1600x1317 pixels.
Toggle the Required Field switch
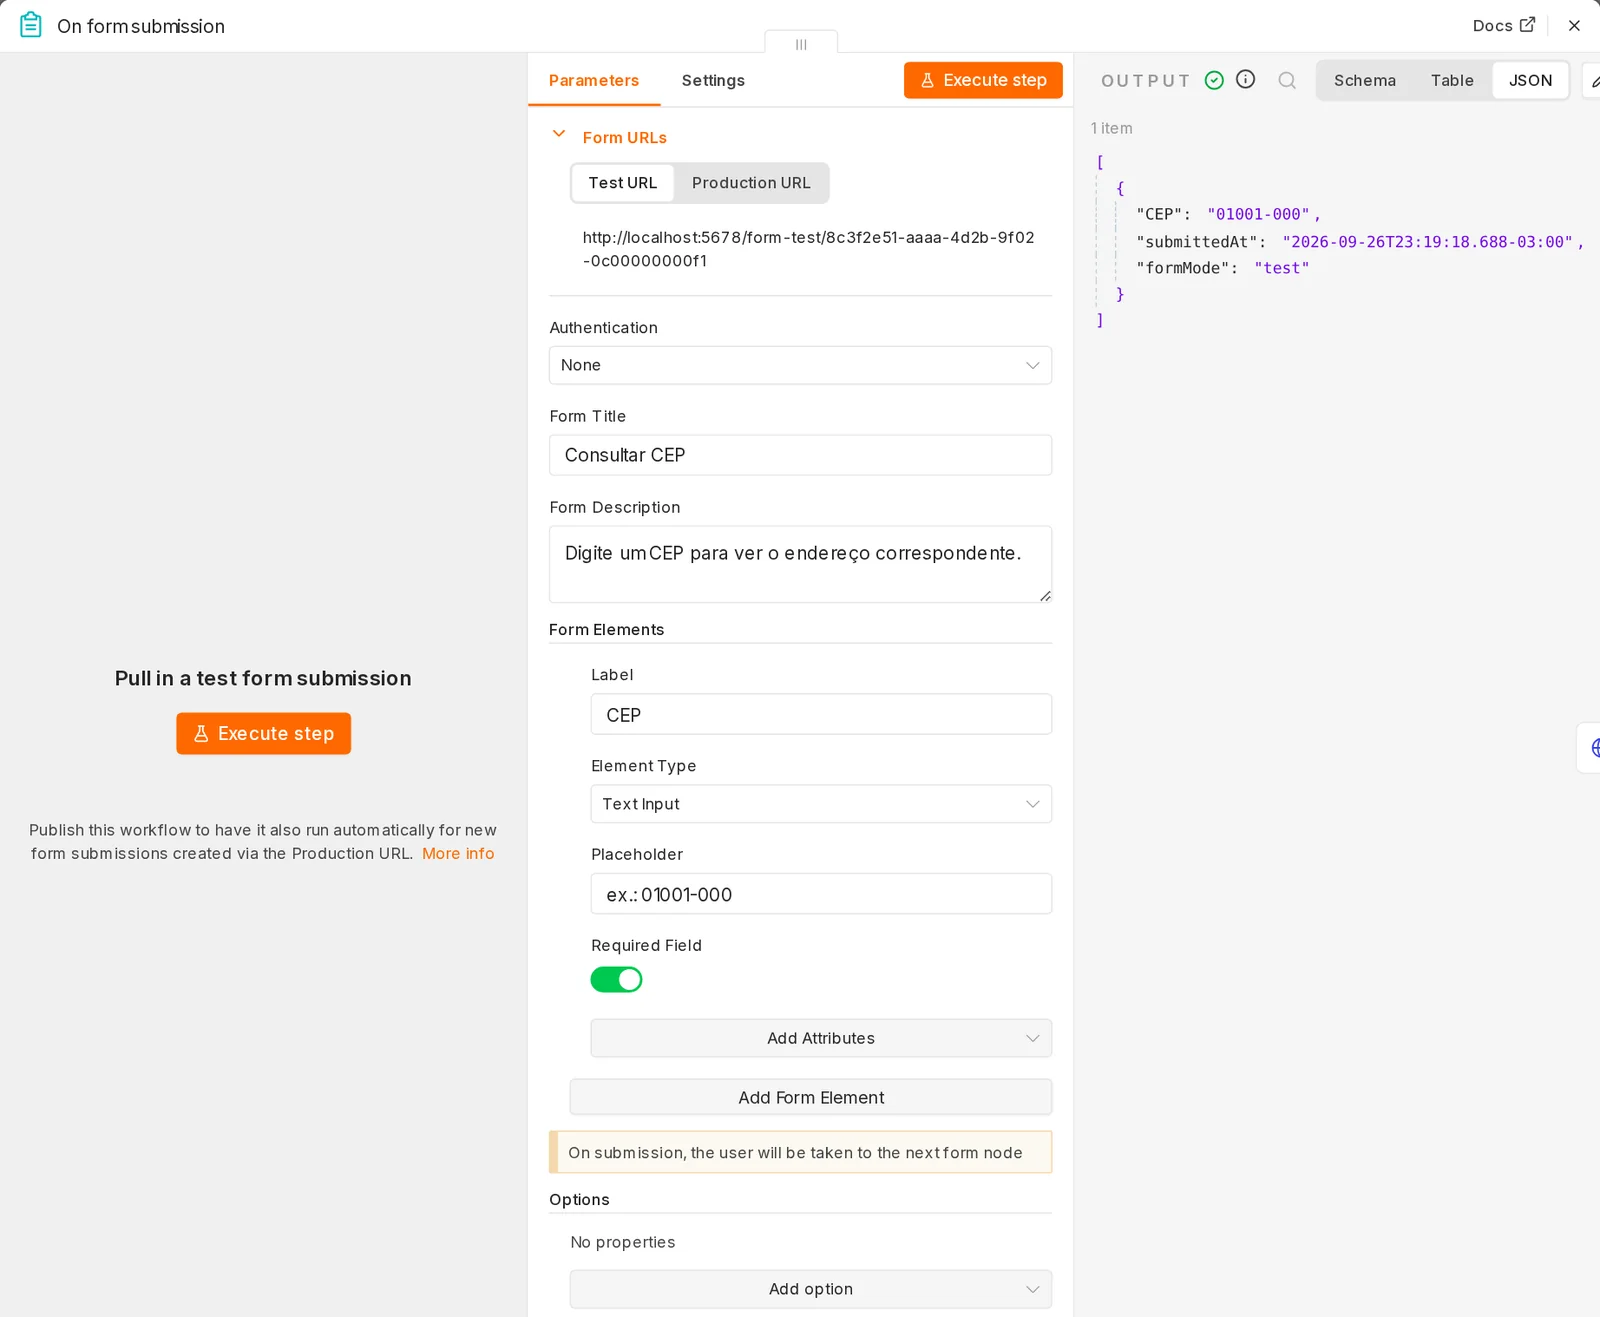(x=616, y=979)
